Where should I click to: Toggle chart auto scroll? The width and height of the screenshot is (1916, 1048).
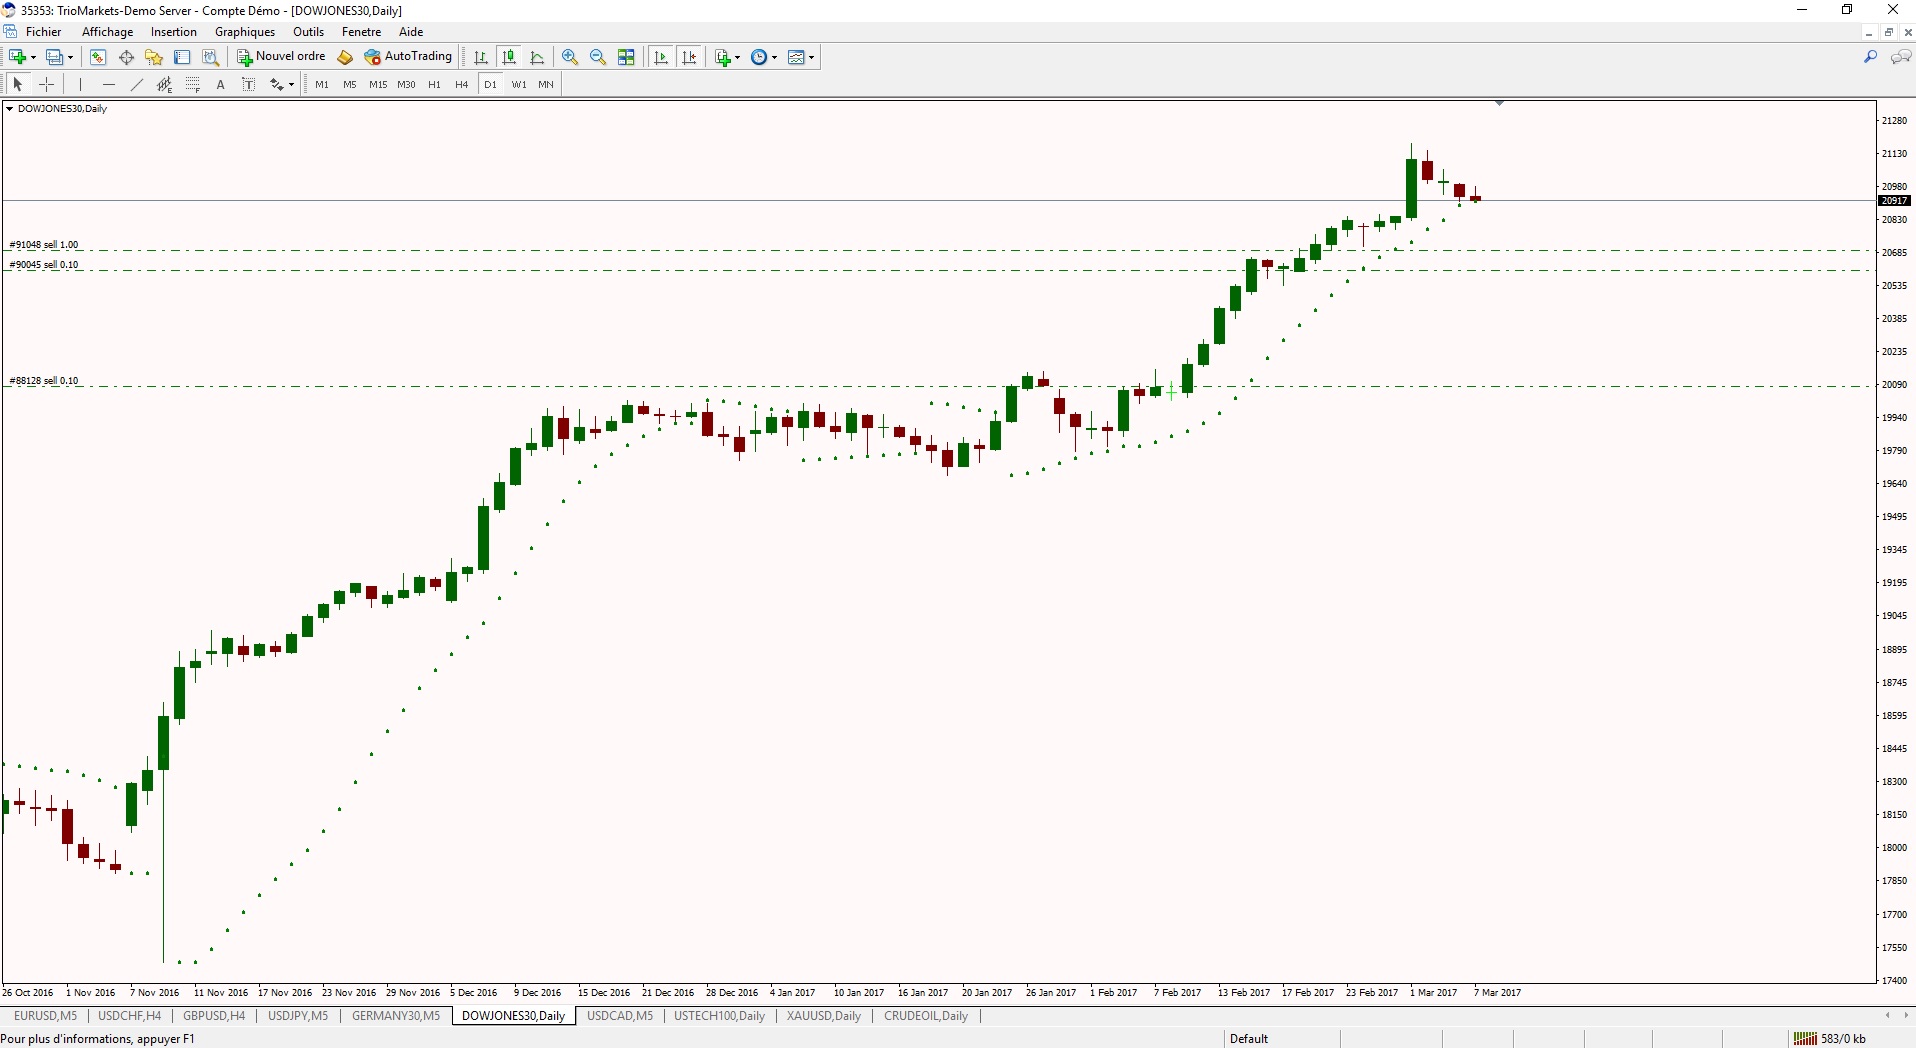pyautogui.click(x=661, y=57)
